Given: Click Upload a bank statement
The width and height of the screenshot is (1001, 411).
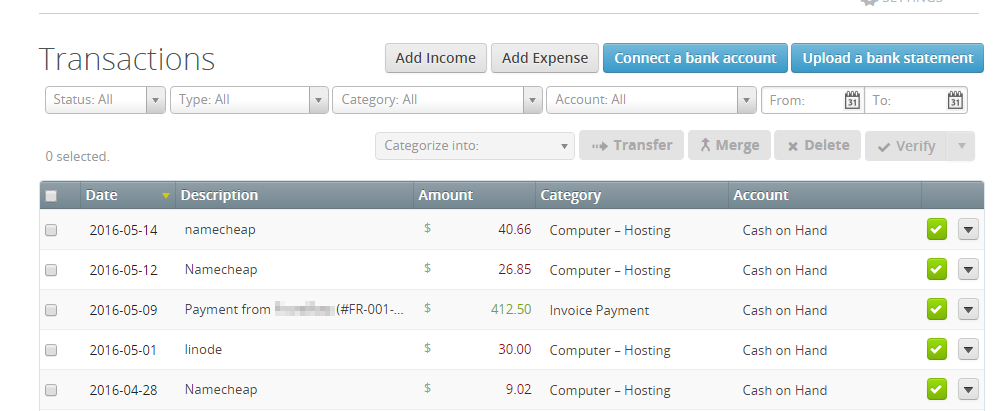Looking at the screenshot, I should [887, 58].
